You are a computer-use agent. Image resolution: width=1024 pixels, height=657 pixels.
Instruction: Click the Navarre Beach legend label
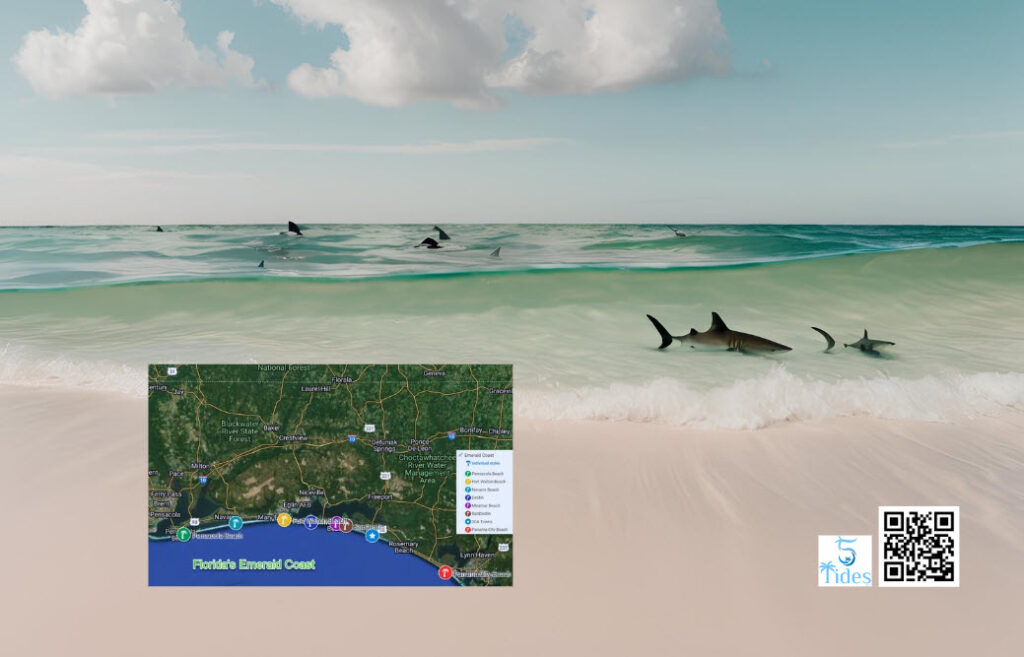[x=485, y=490]
